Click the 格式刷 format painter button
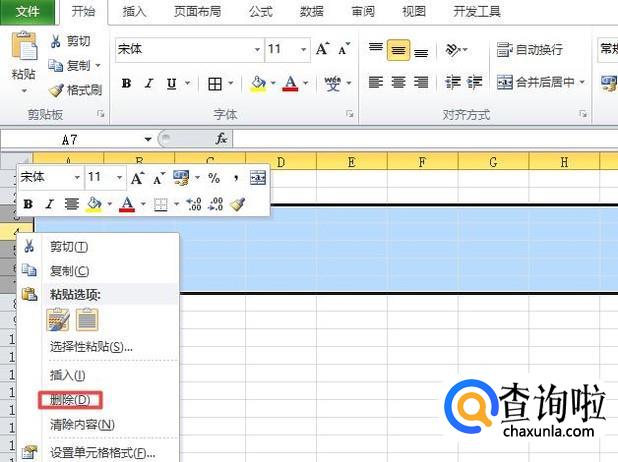 pos(75,90)
